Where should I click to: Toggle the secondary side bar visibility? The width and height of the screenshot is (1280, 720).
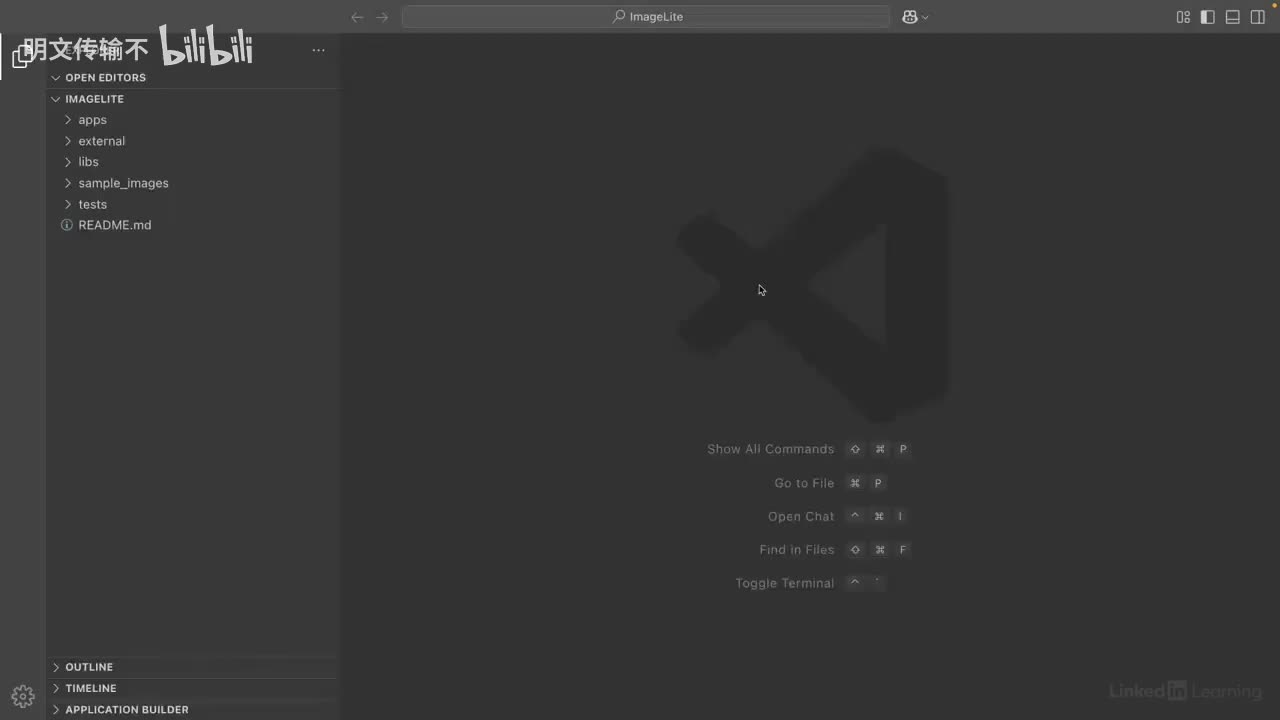pos(1258,17)
